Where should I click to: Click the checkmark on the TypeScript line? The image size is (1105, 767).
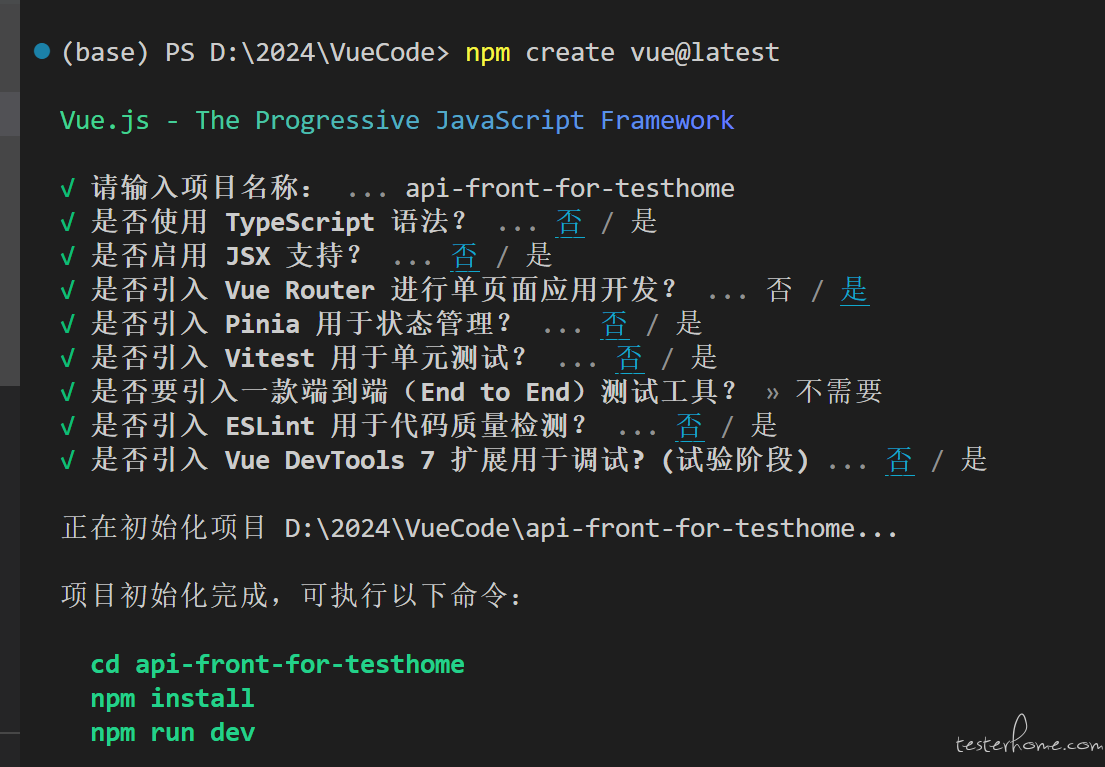(x=68, y=222)
